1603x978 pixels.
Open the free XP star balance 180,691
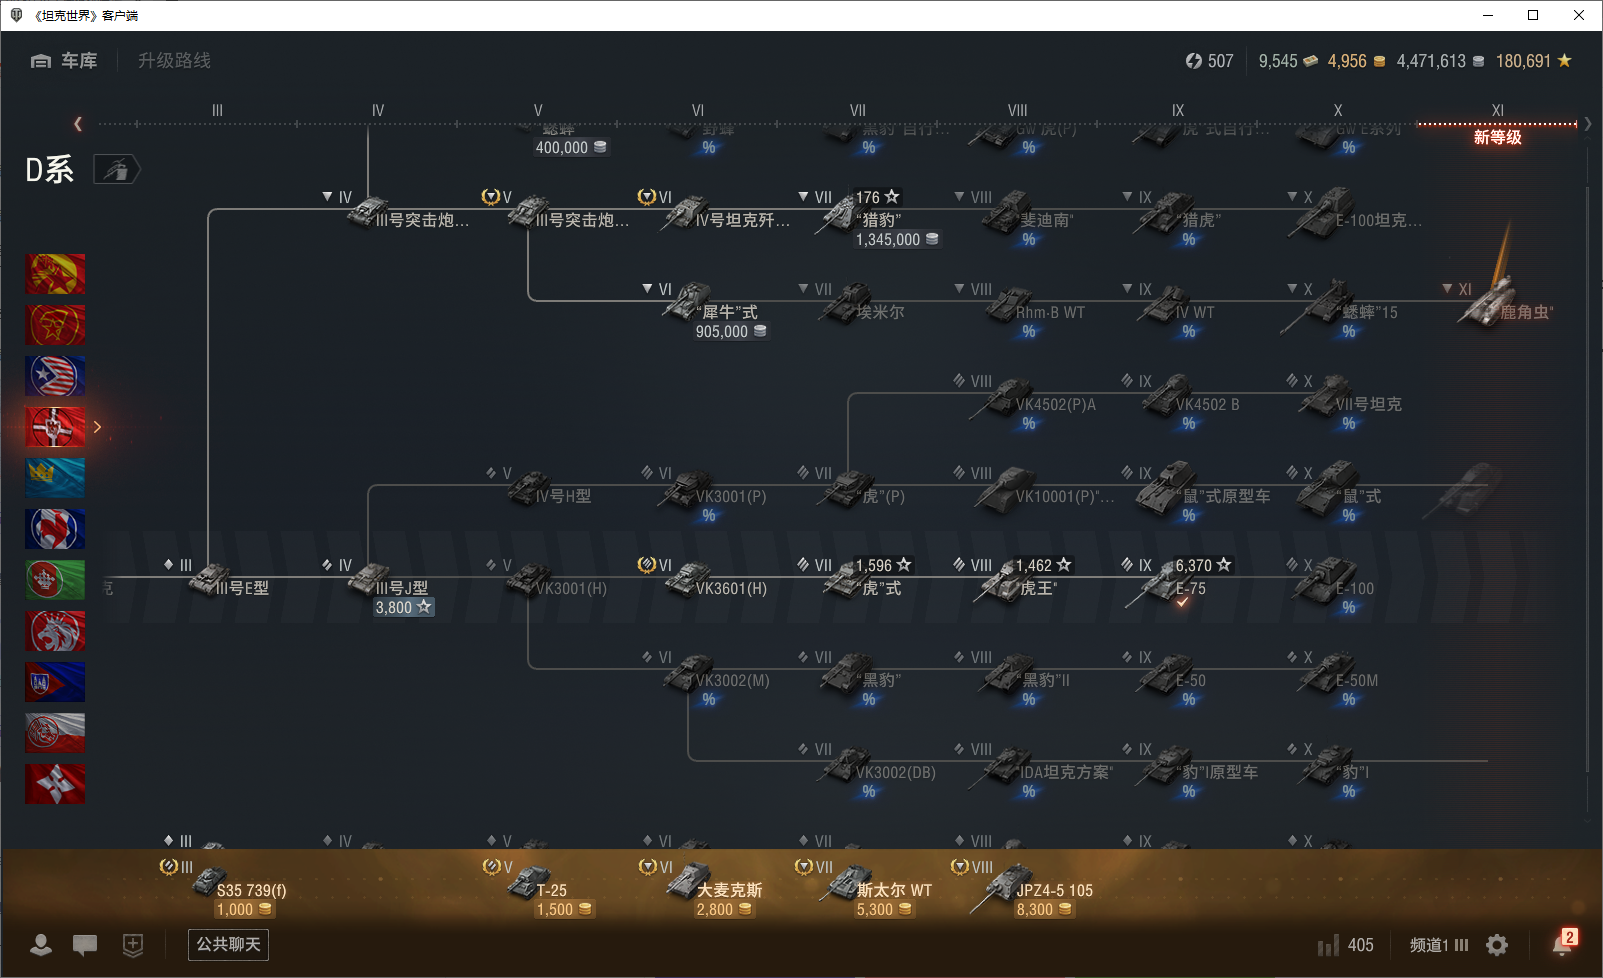click(x=1534, y=61)
